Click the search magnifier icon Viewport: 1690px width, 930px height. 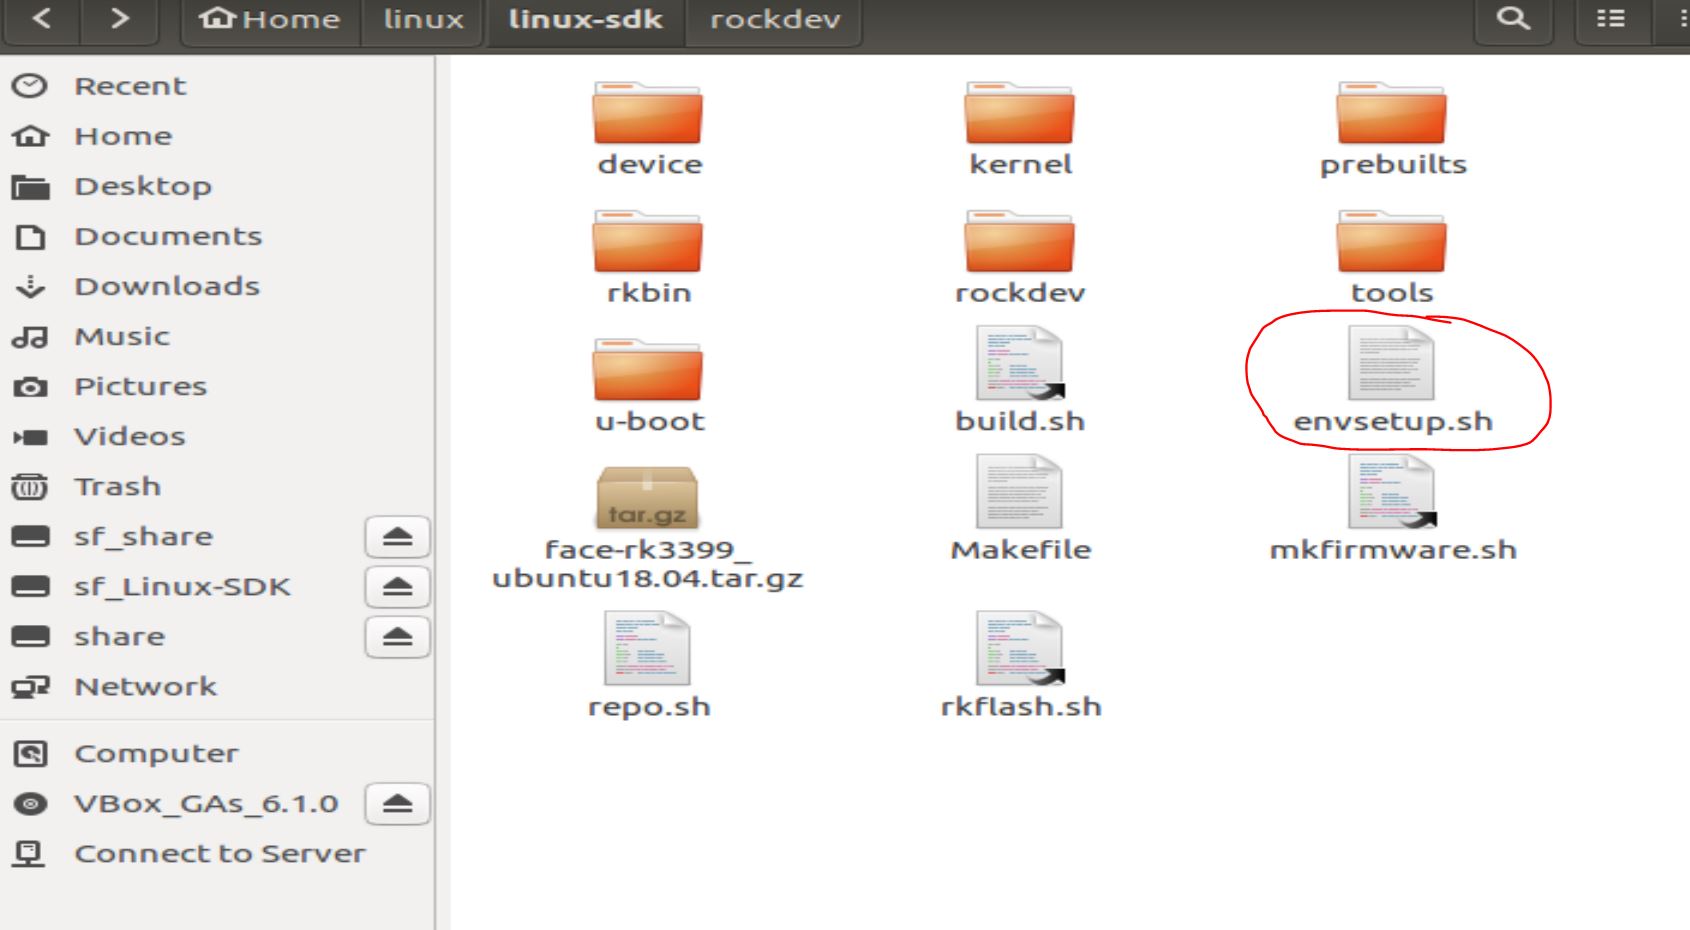click(x=1513, y=18)
